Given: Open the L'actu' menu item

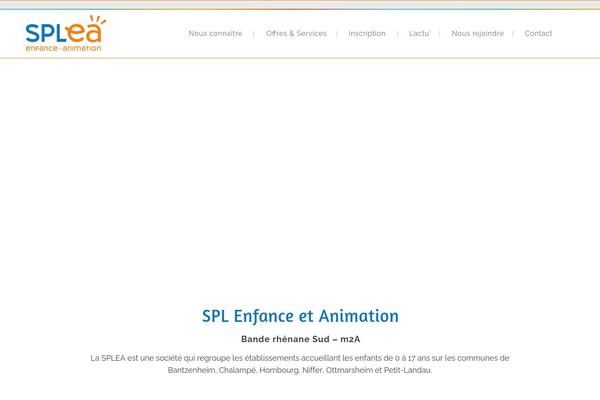Looking at the screenshot, I should point(419,34).
